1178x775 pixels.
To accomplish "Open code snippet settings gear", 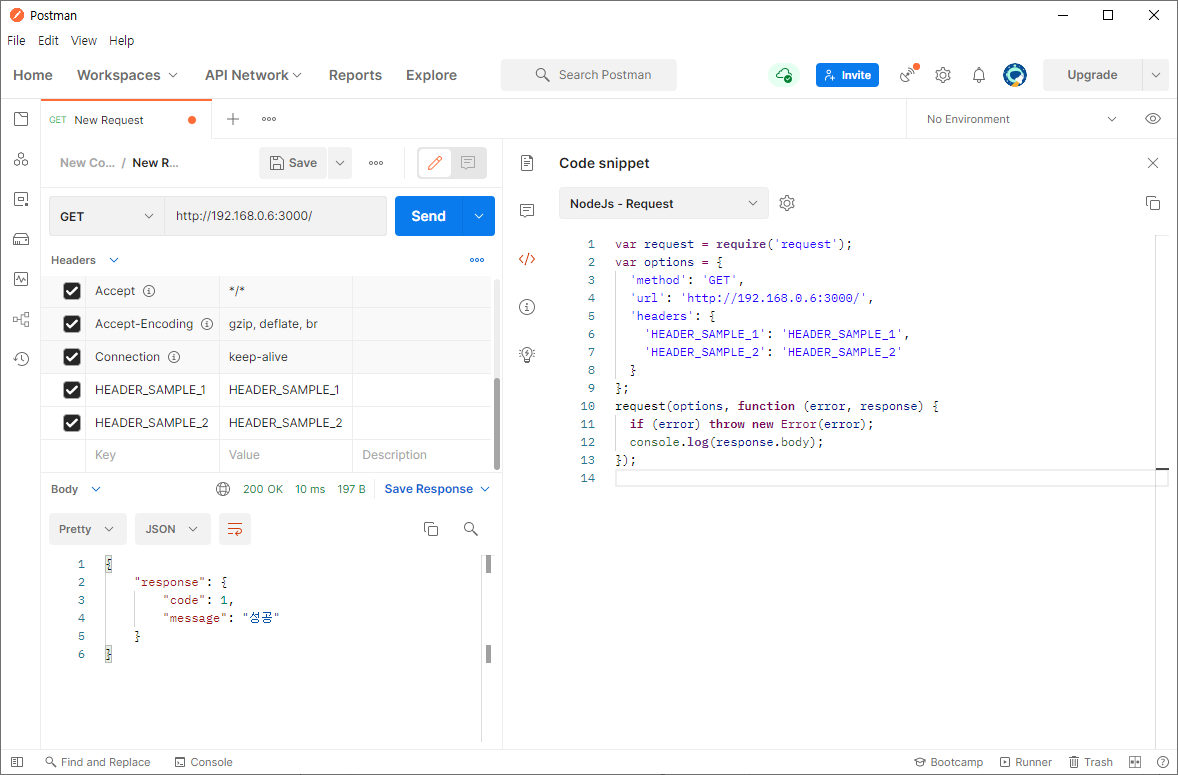I will coord(787,203).
